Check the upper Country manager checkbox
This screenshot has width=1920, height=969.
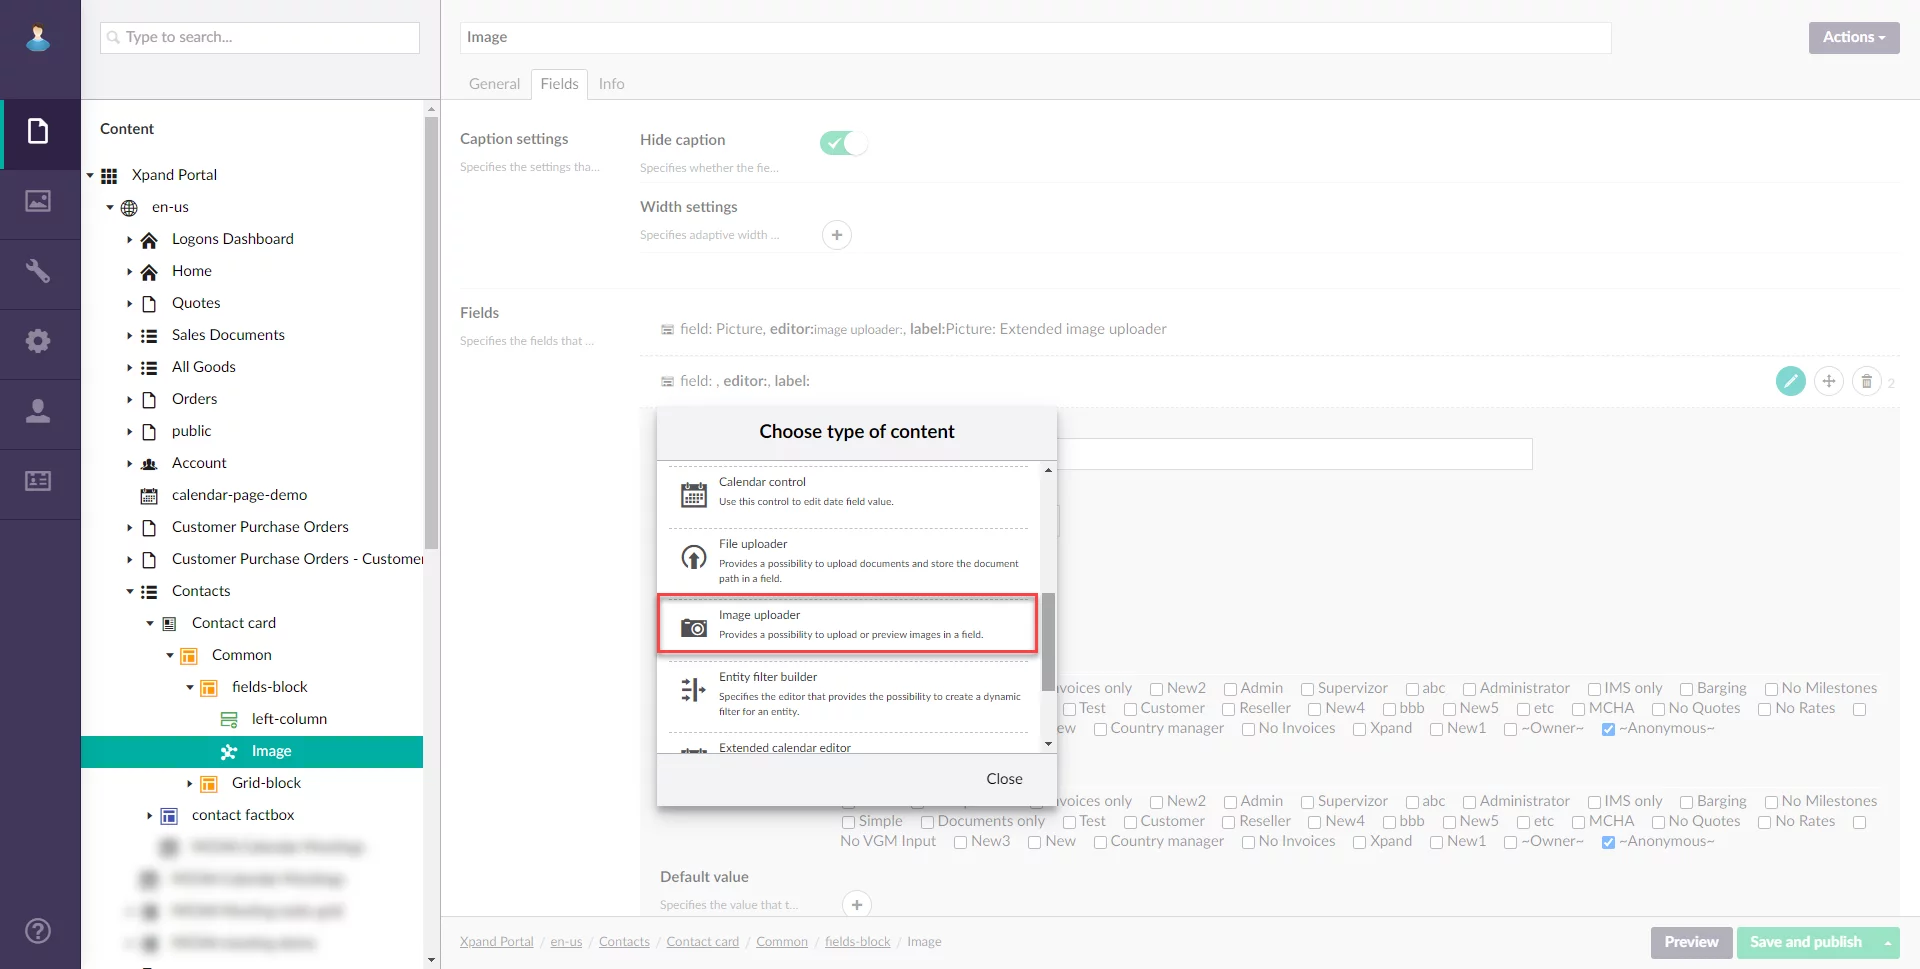[1100, 729]
